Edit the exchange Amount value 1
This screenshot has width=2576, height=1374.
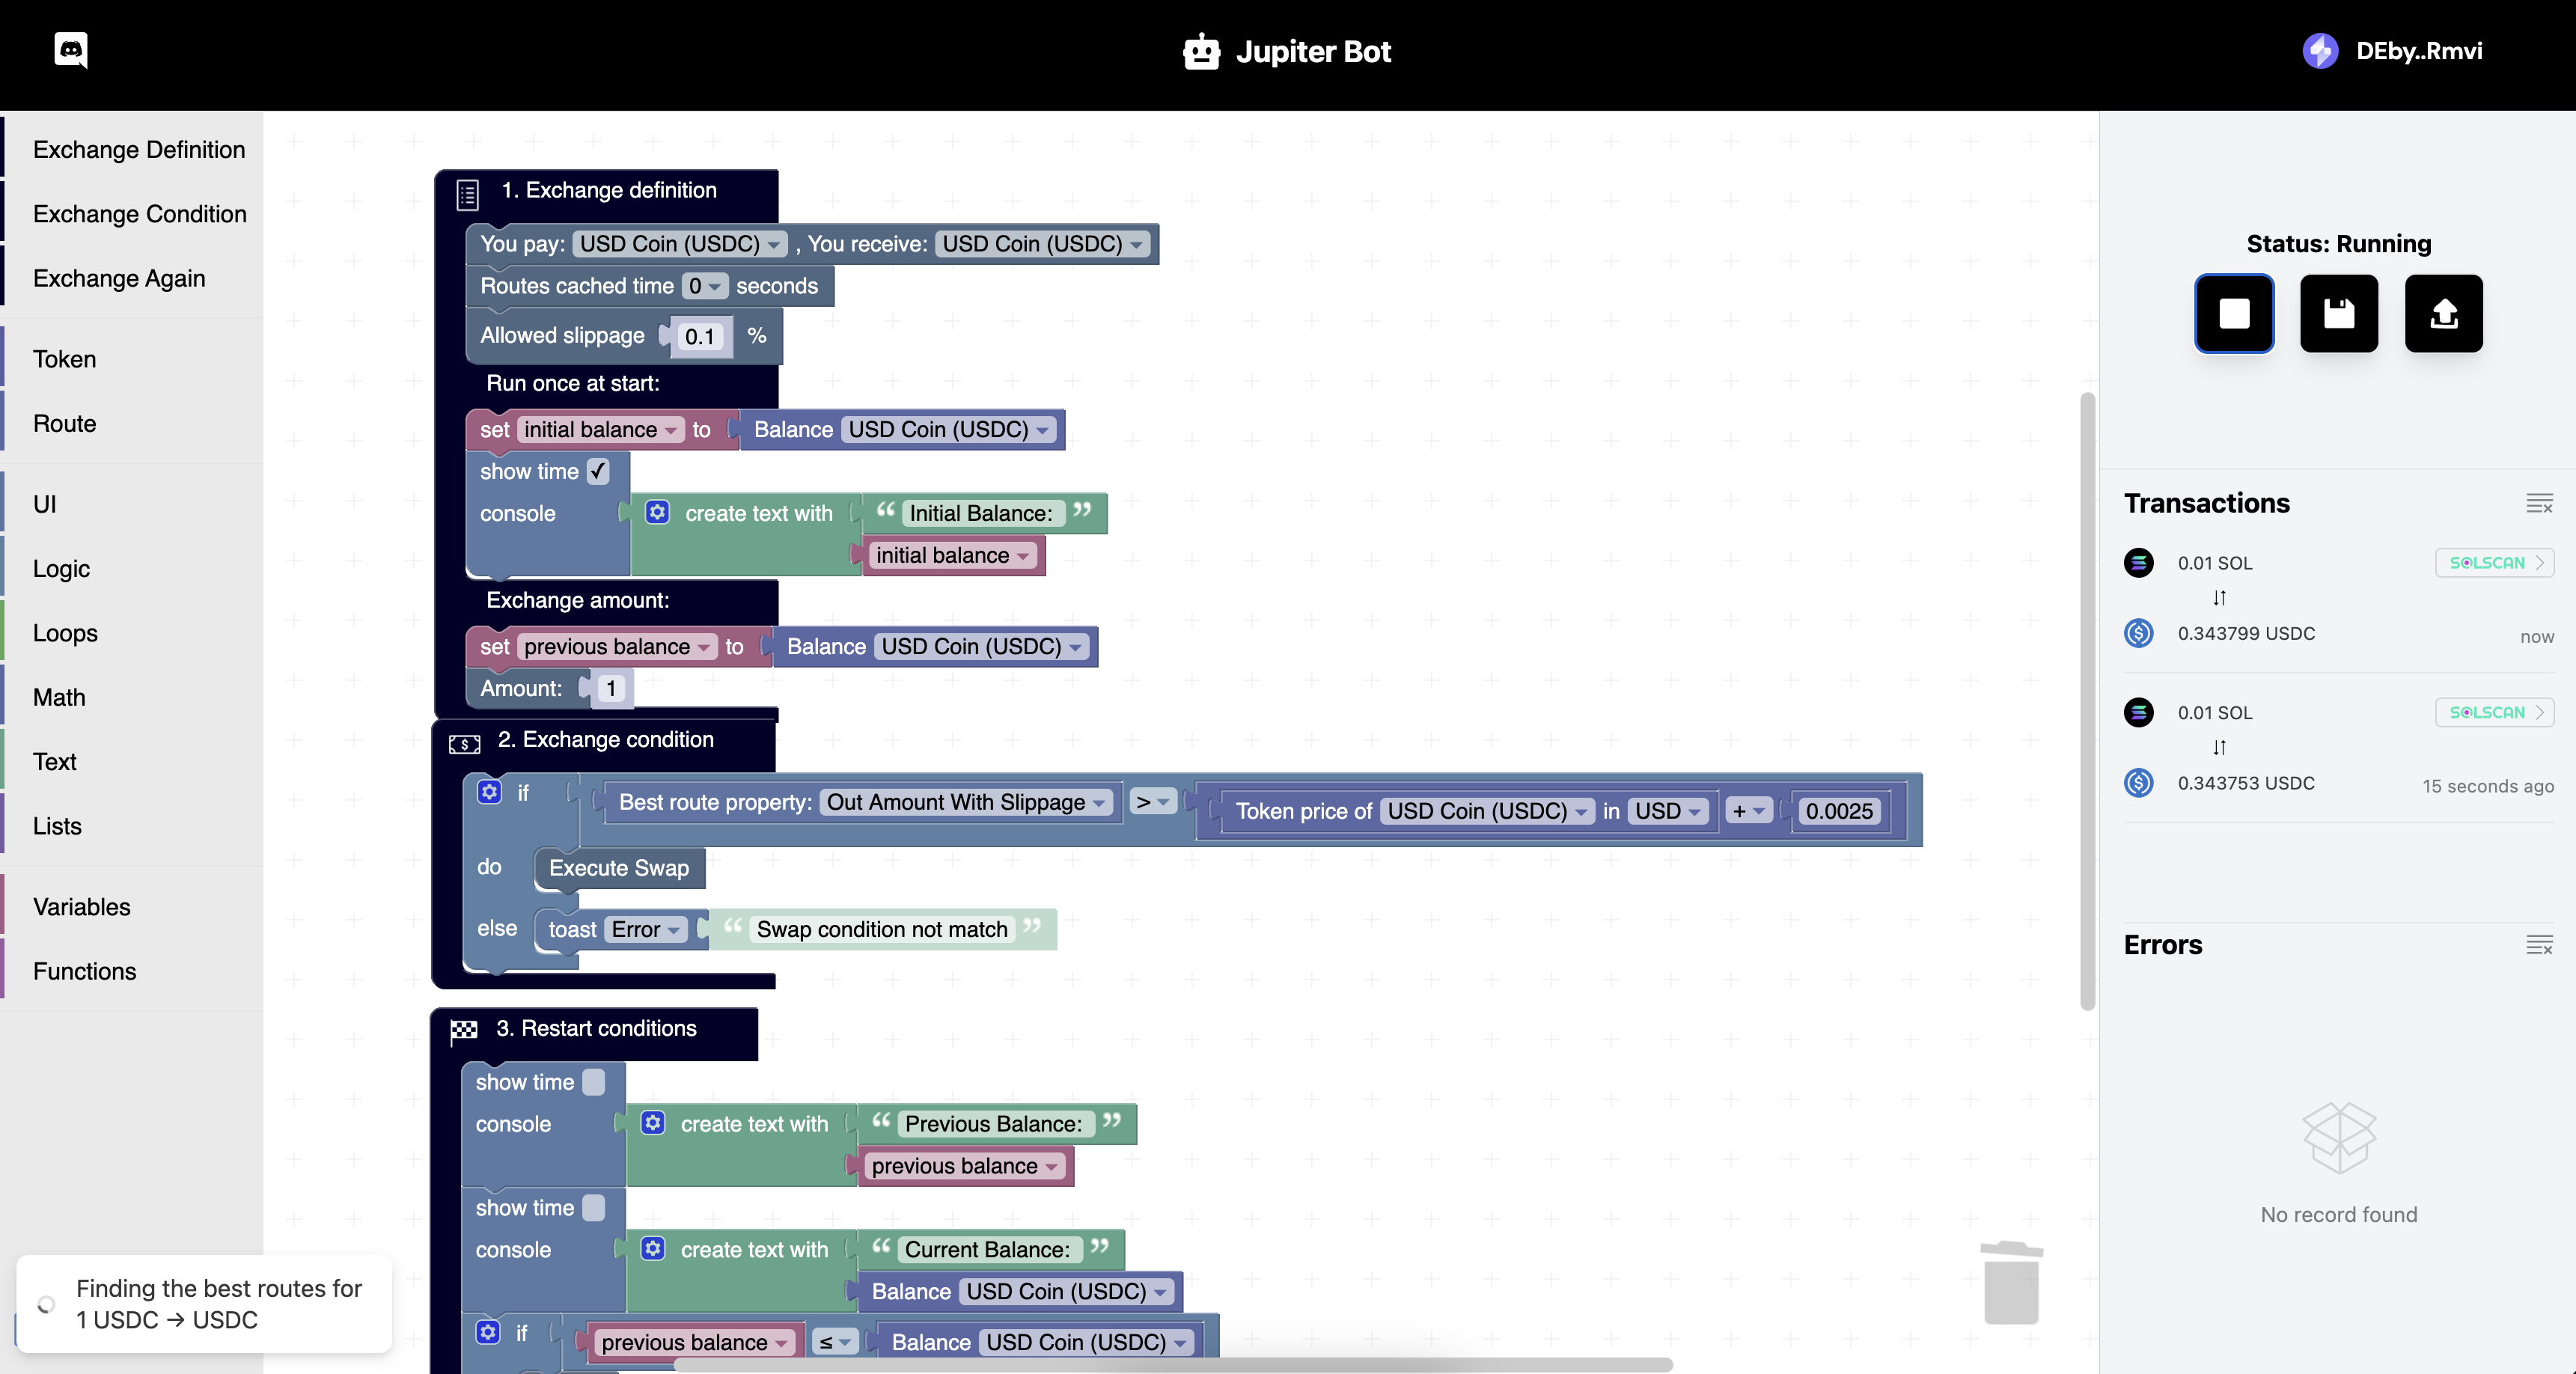click(611, 689)
